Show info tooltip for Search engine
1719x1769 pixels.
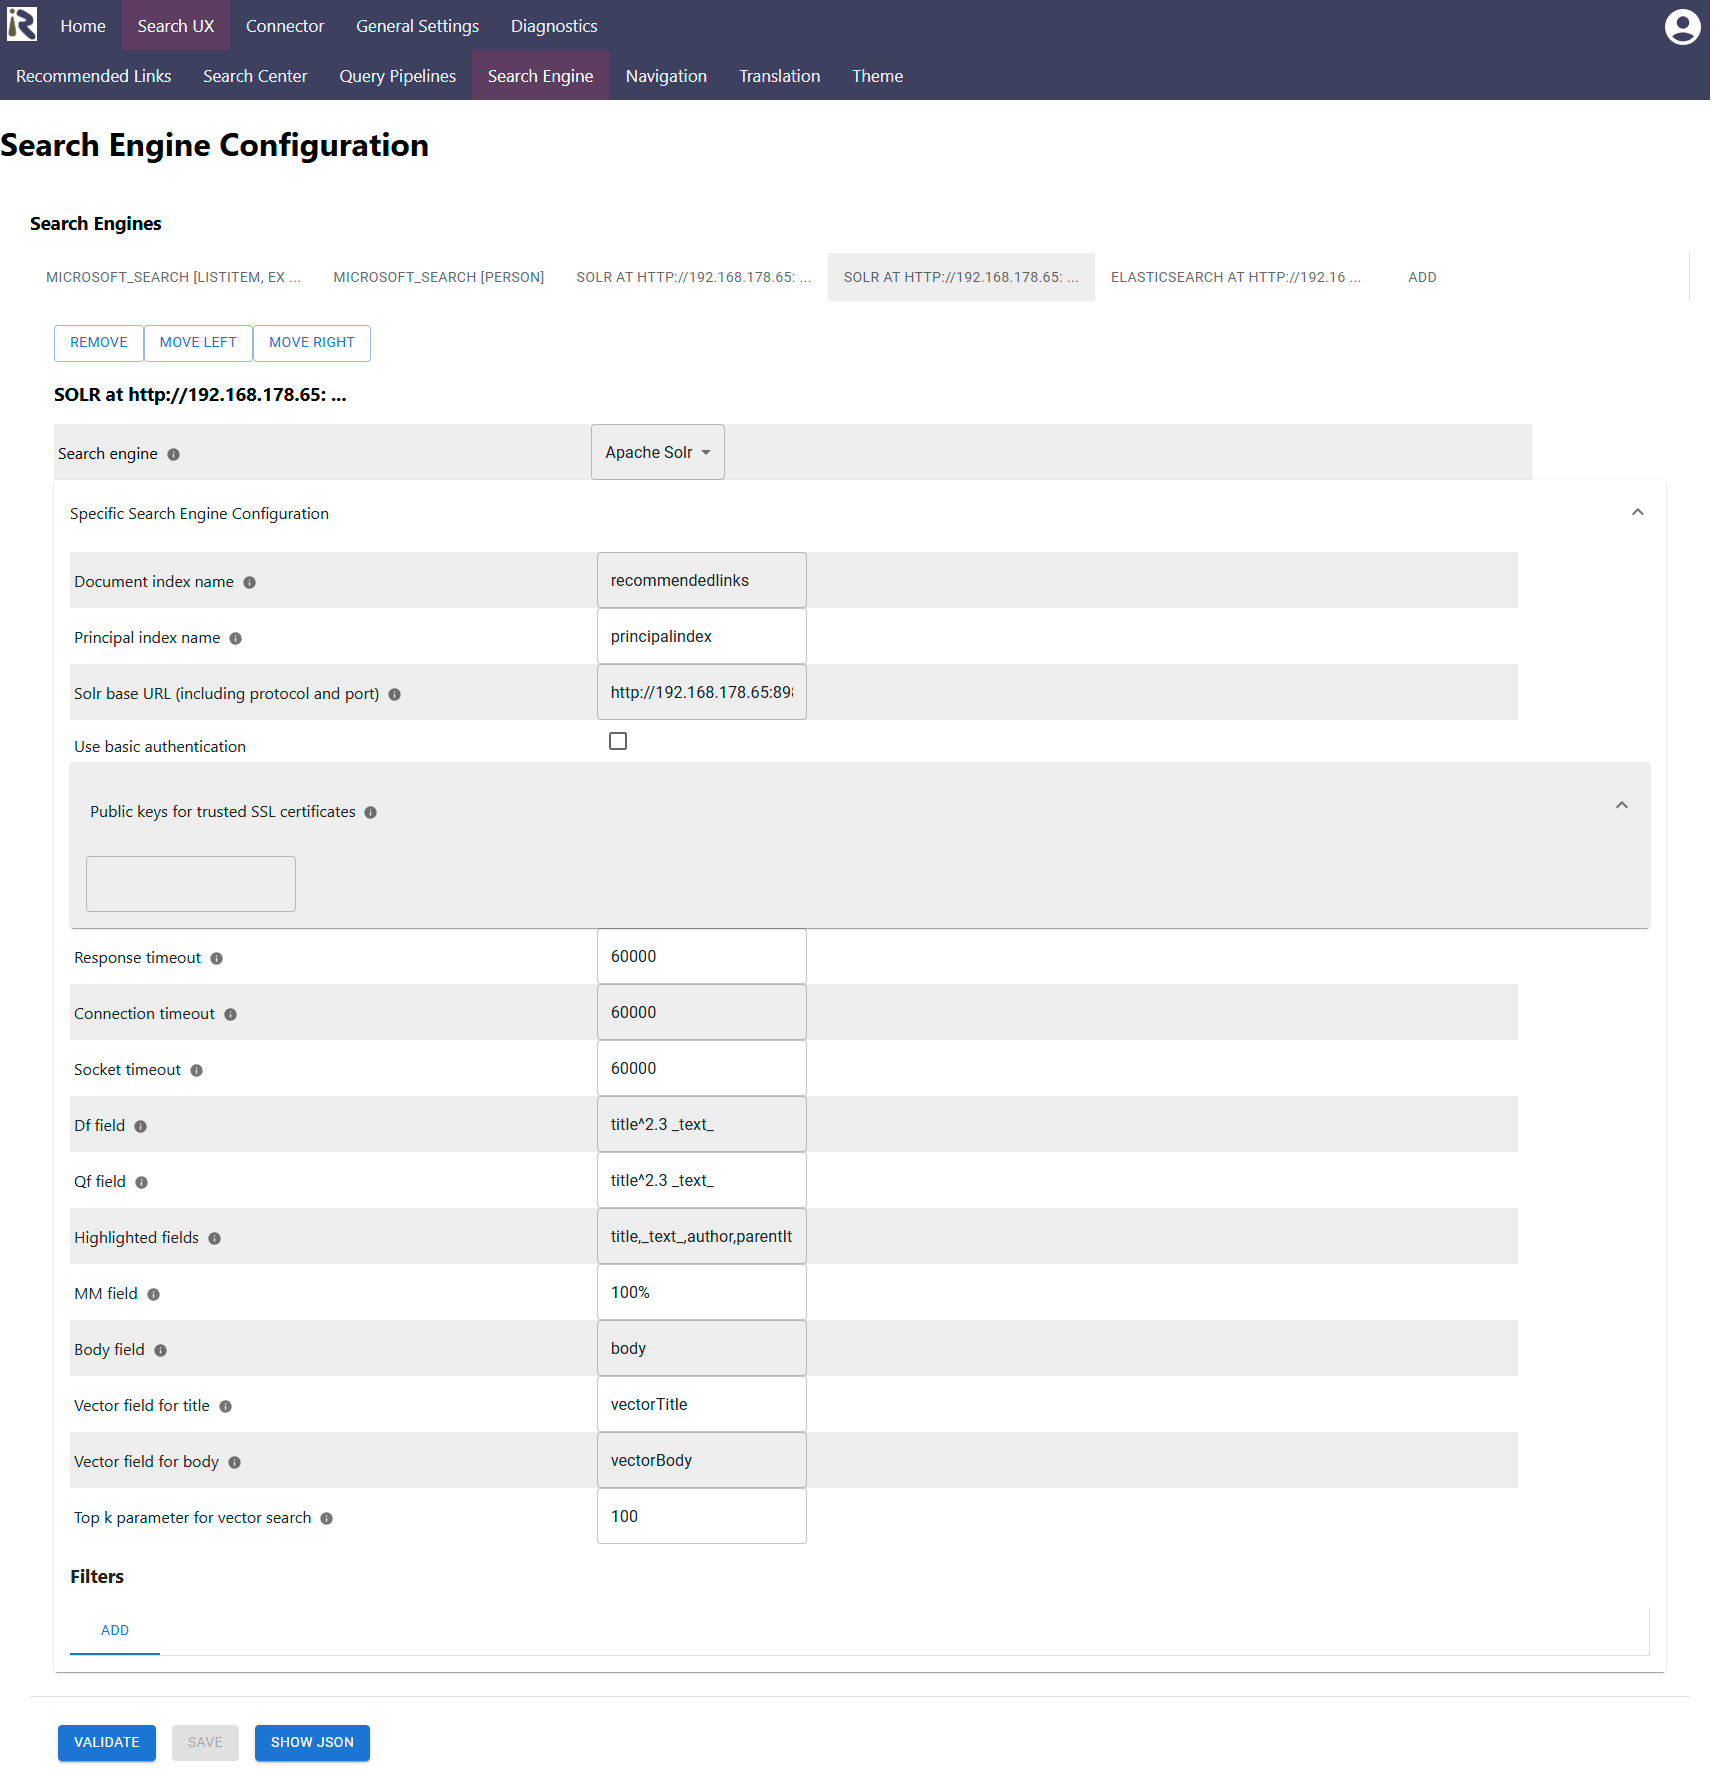[x=173, y=455]
